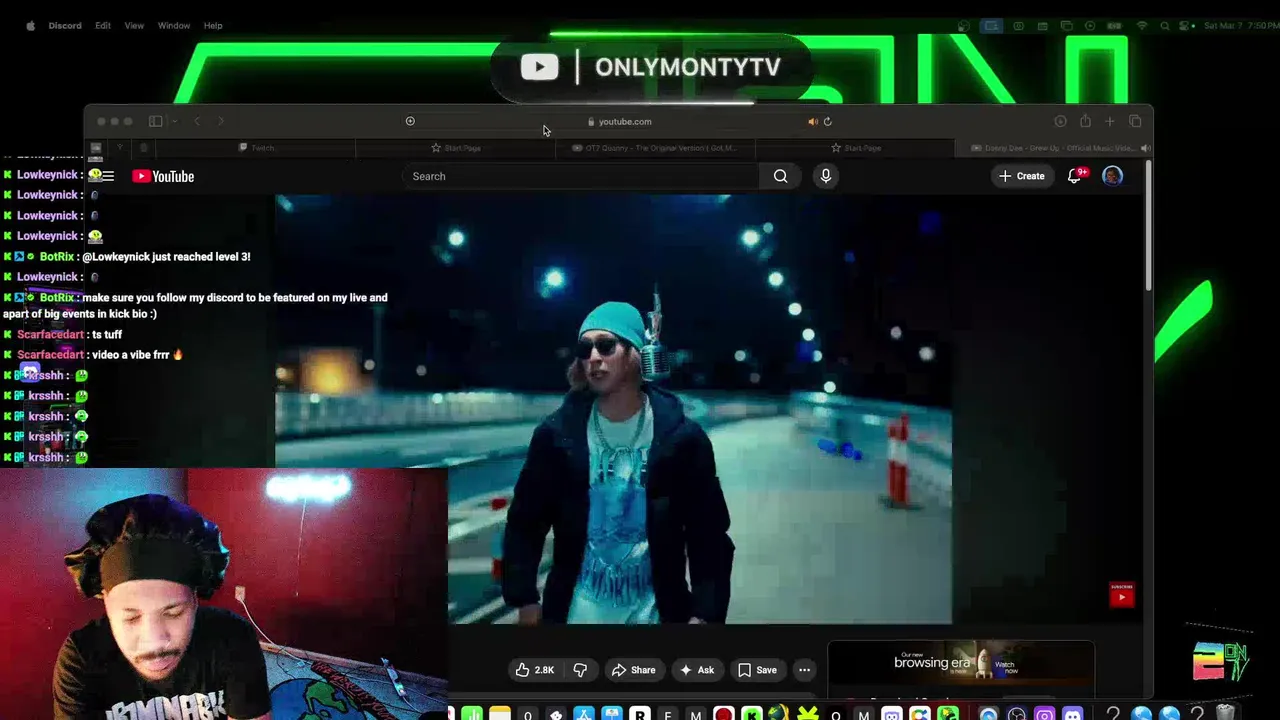The image size is (1280, 720).
Task: Open OBS icon in the Dock
Action: [x=1017, y=714]
